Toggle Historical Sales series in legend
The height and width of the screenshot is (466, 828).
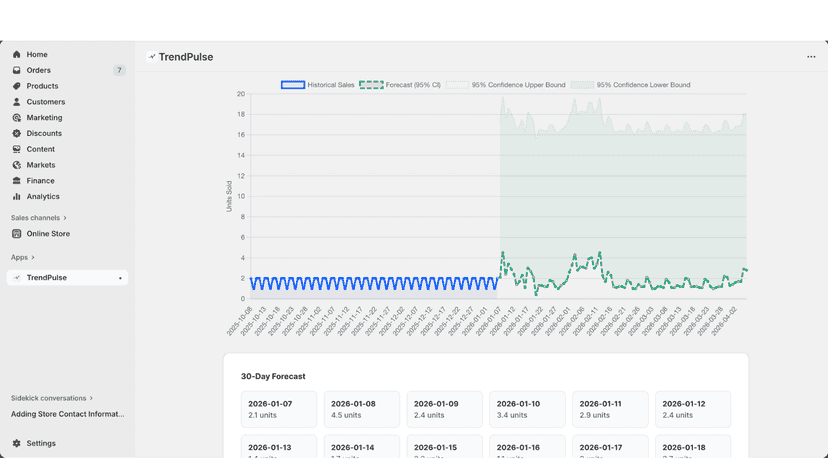click(318, 85)
